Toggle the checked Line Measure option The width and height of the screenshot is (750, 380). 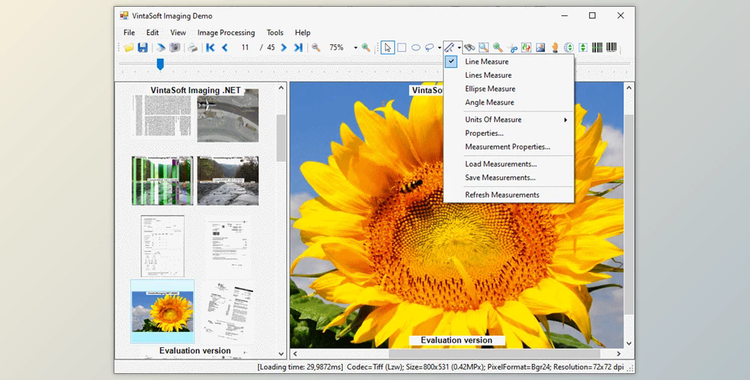pyautogui.click(x=509, y=61)
